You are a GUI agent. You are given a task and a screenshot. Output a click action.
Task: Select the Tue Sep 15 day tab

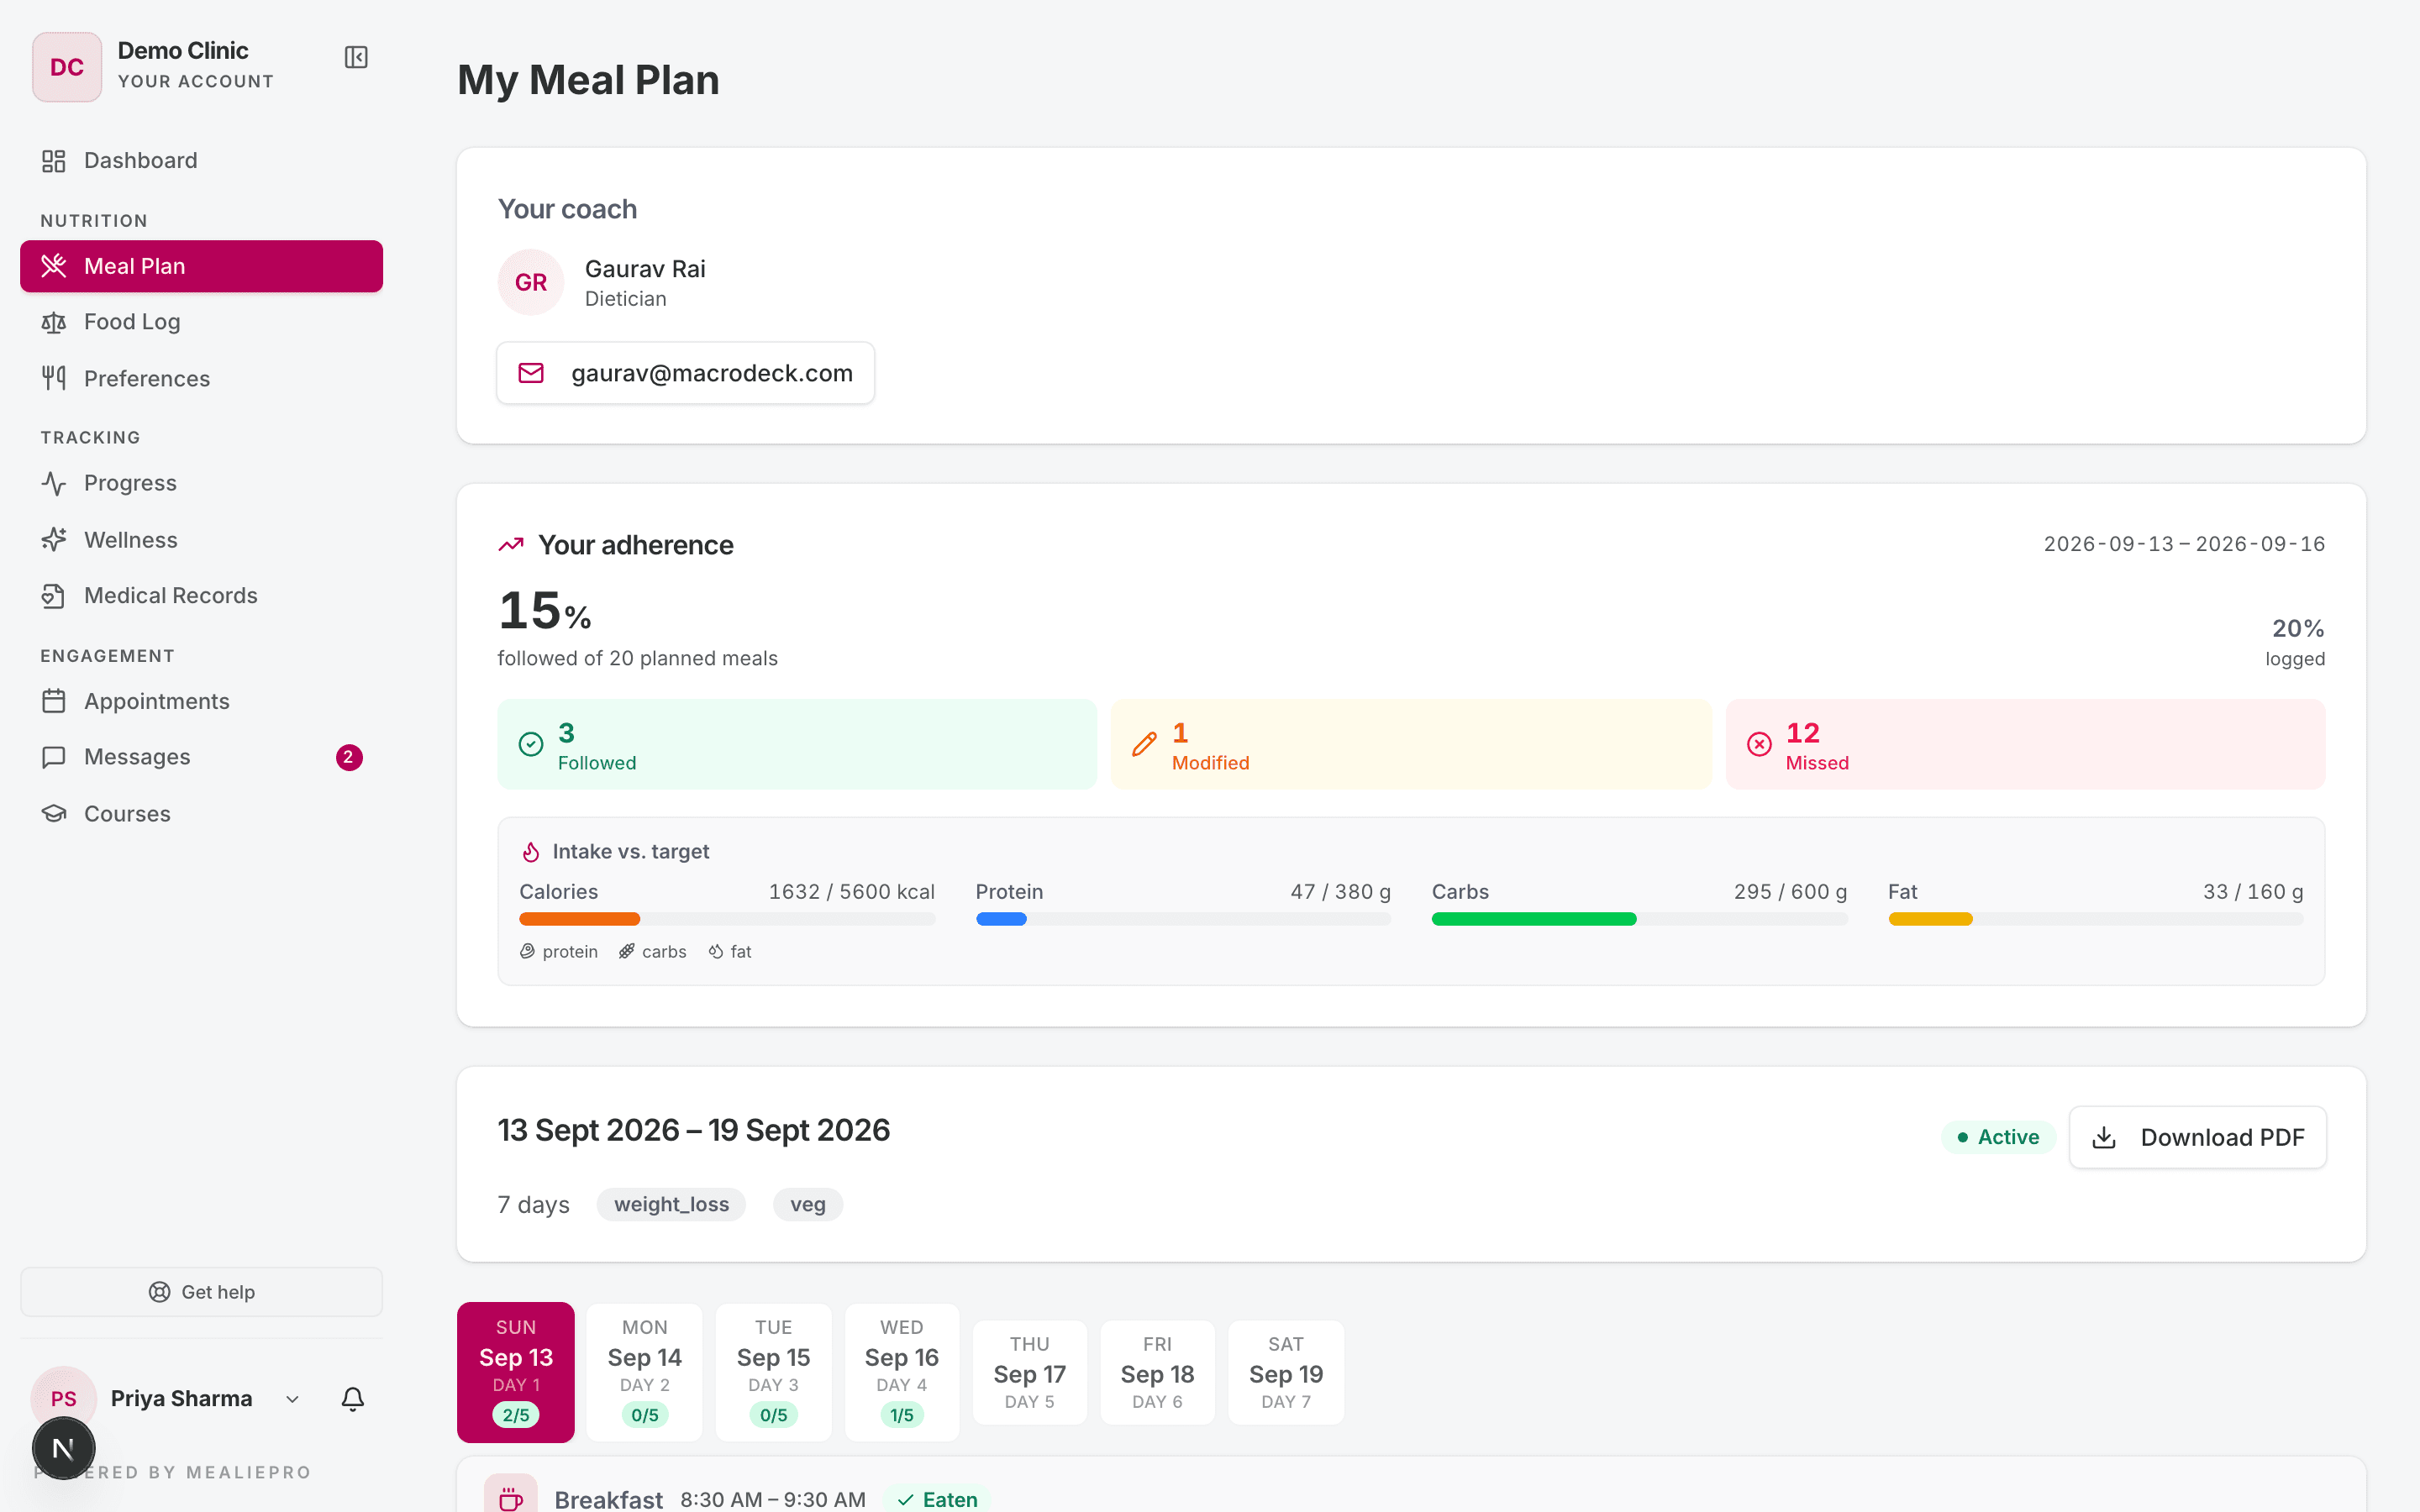pyautogui.click(x=773, y=1372)
